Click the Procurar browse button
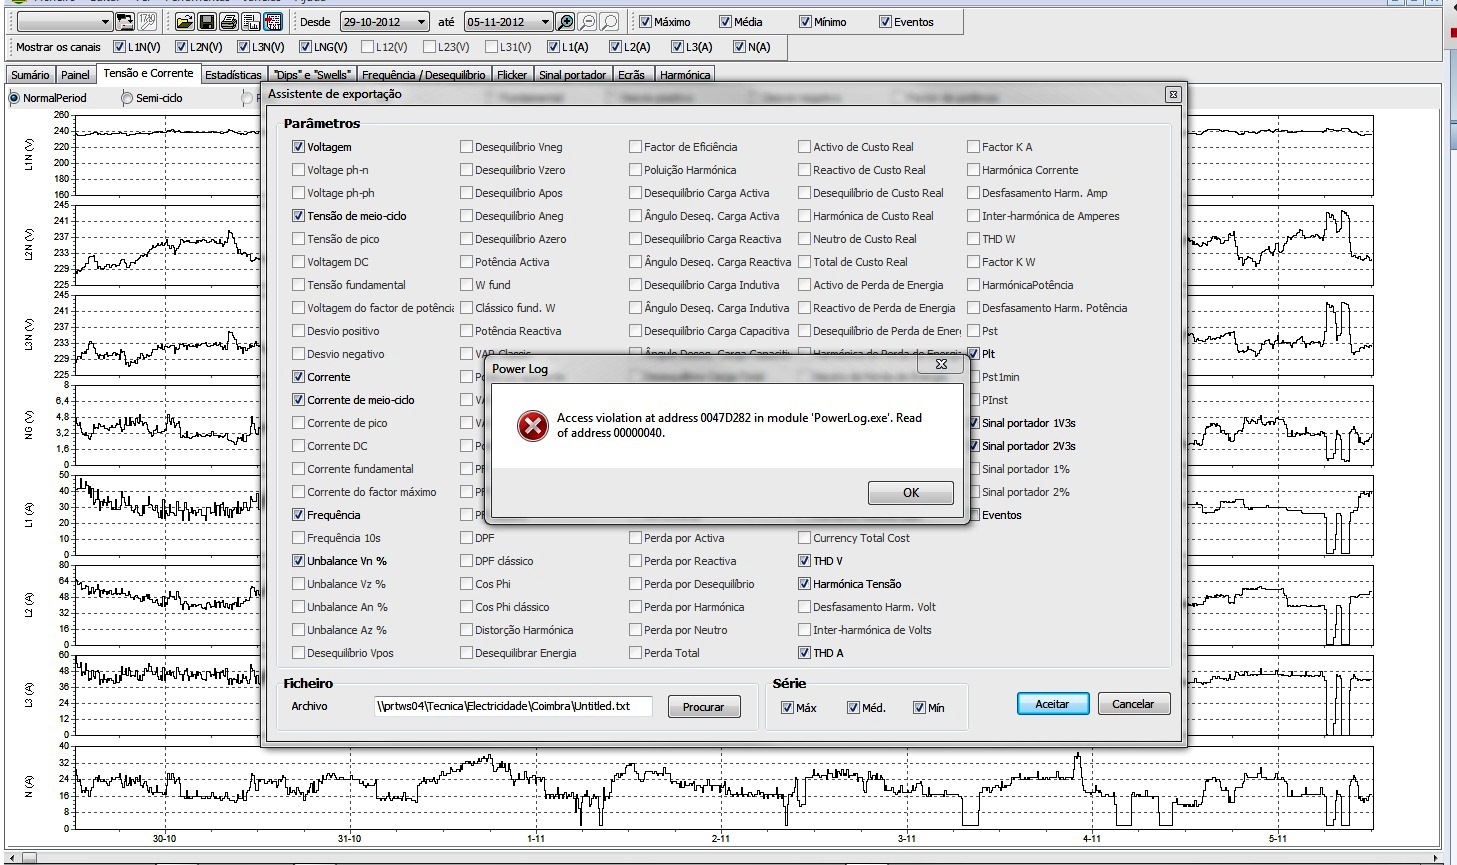Image resolution: width=1457 pixels, height=865 pixels. pyautogui.click(x=703, y=707)
